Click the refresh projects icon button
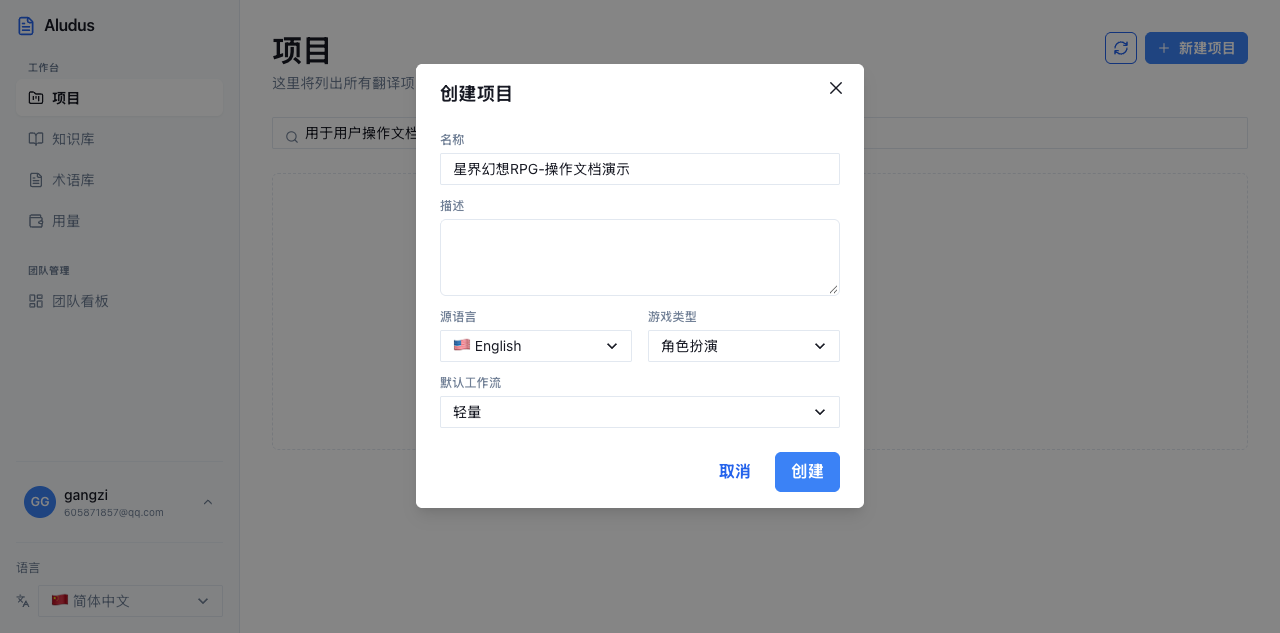Image resolution: width=1280 pixels, height=633 pixels. (x=1121, y=48)
